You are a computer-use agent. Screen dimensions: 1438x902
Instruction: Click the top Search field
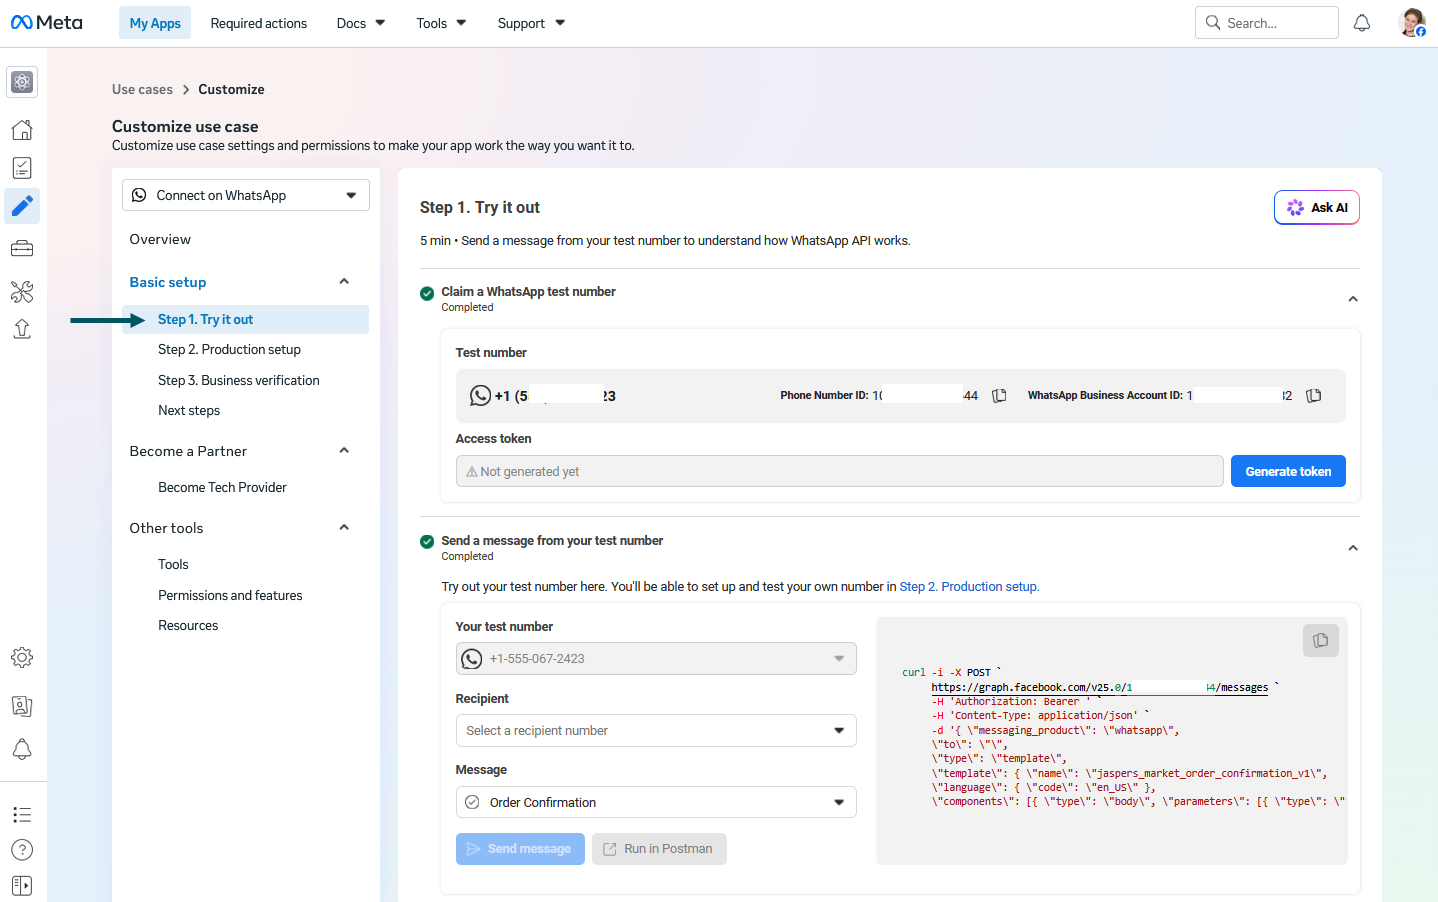(1267, 23)
